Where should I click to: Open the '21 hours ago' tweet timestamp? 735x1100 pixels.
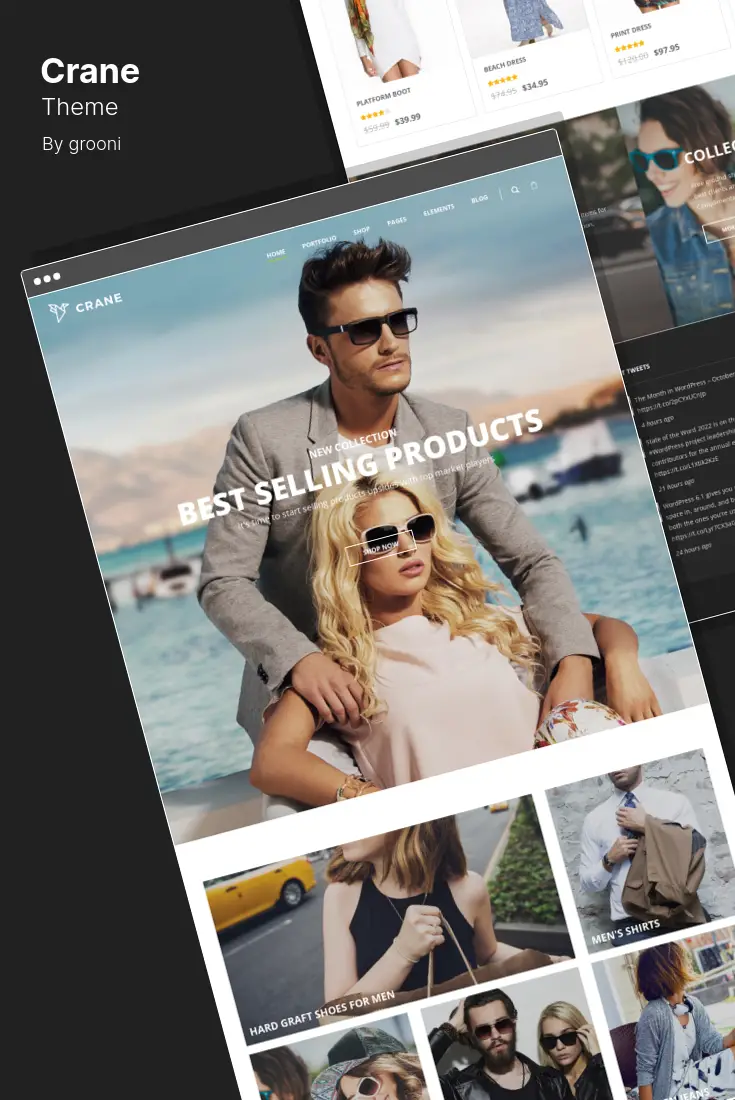point(675,484)
